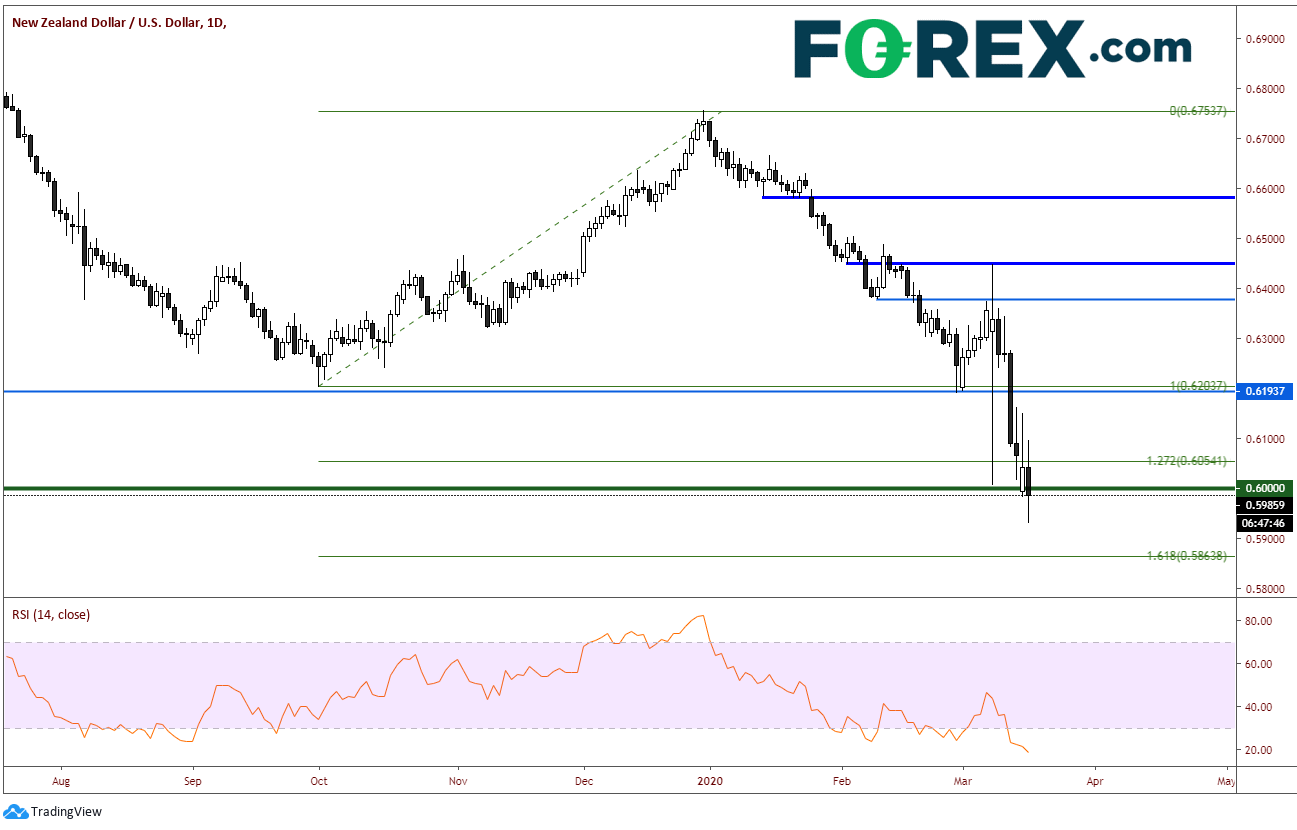Click 80.00 on the RSI scale
The width and height of the screenshot is (1297, 830).
1259,621
